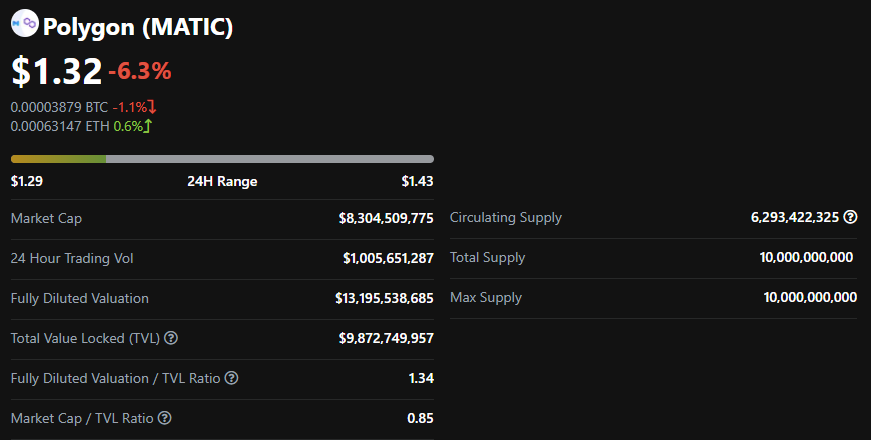
Task: Click the $1.43 24H range high value
Action: [417, 181]
